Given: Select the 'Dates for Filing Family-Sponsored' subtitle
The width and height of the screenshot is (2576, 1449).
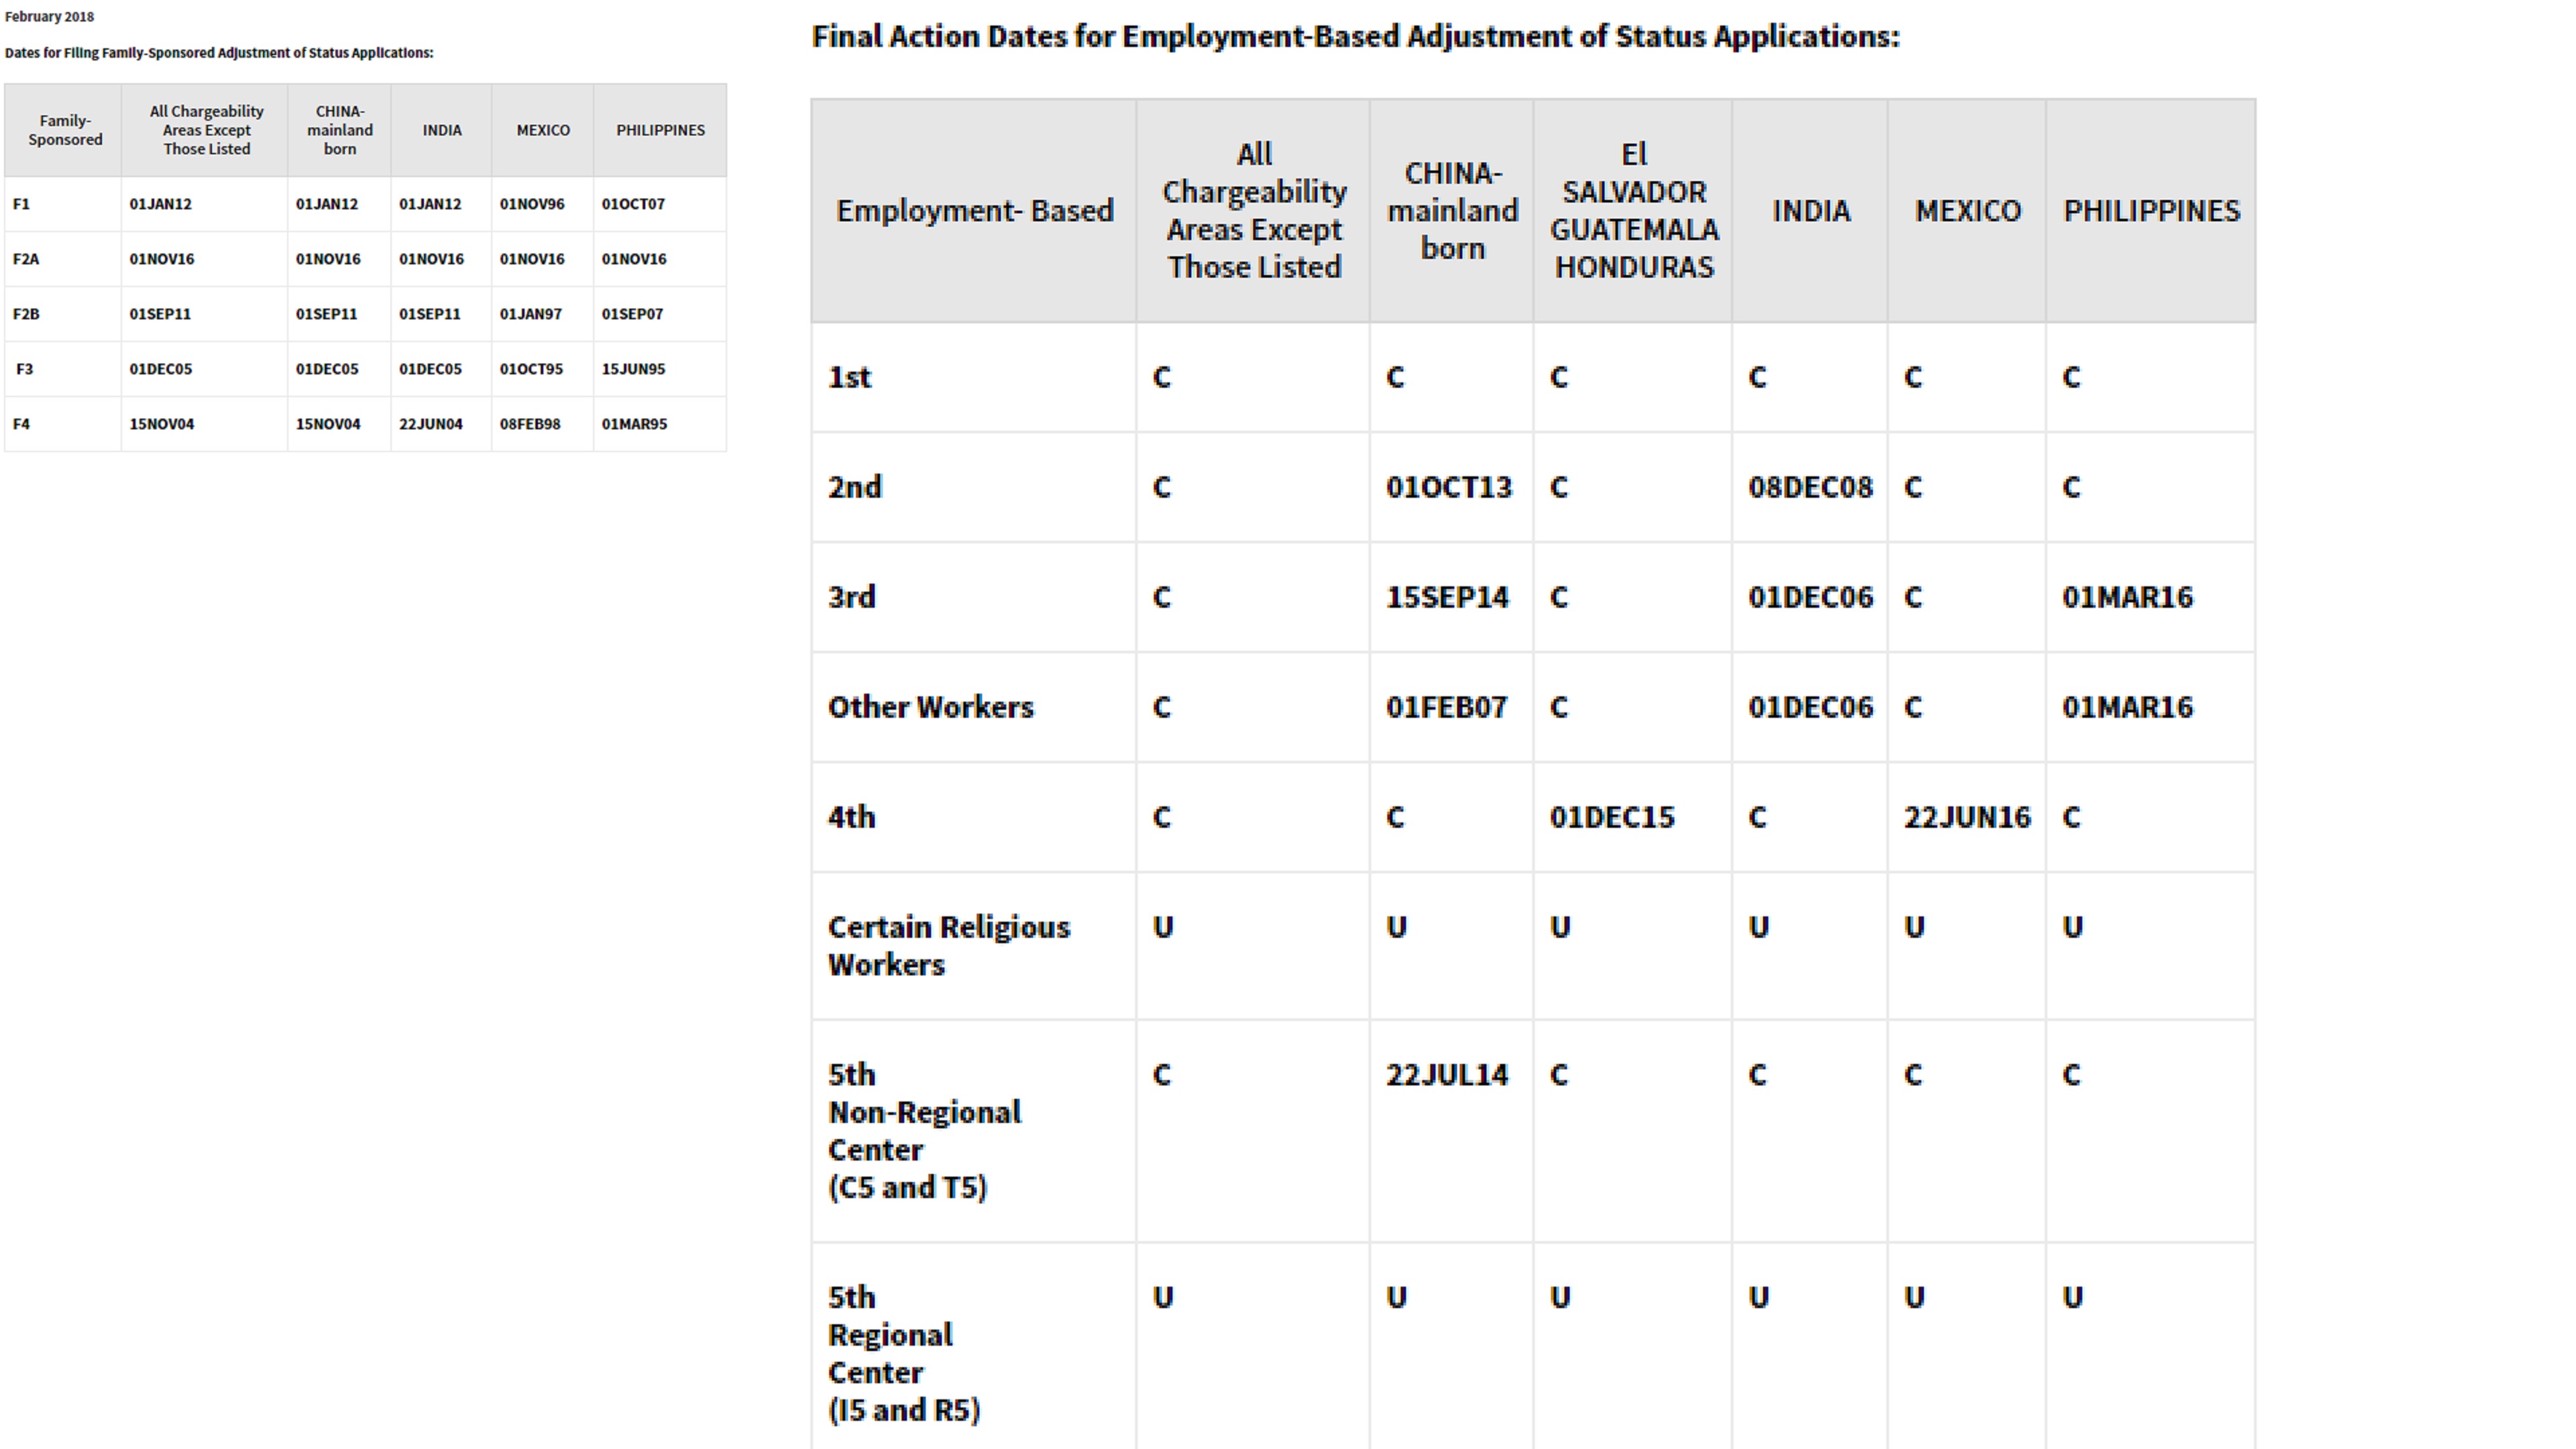Looking at the screenshot, I should coord(219,53).
